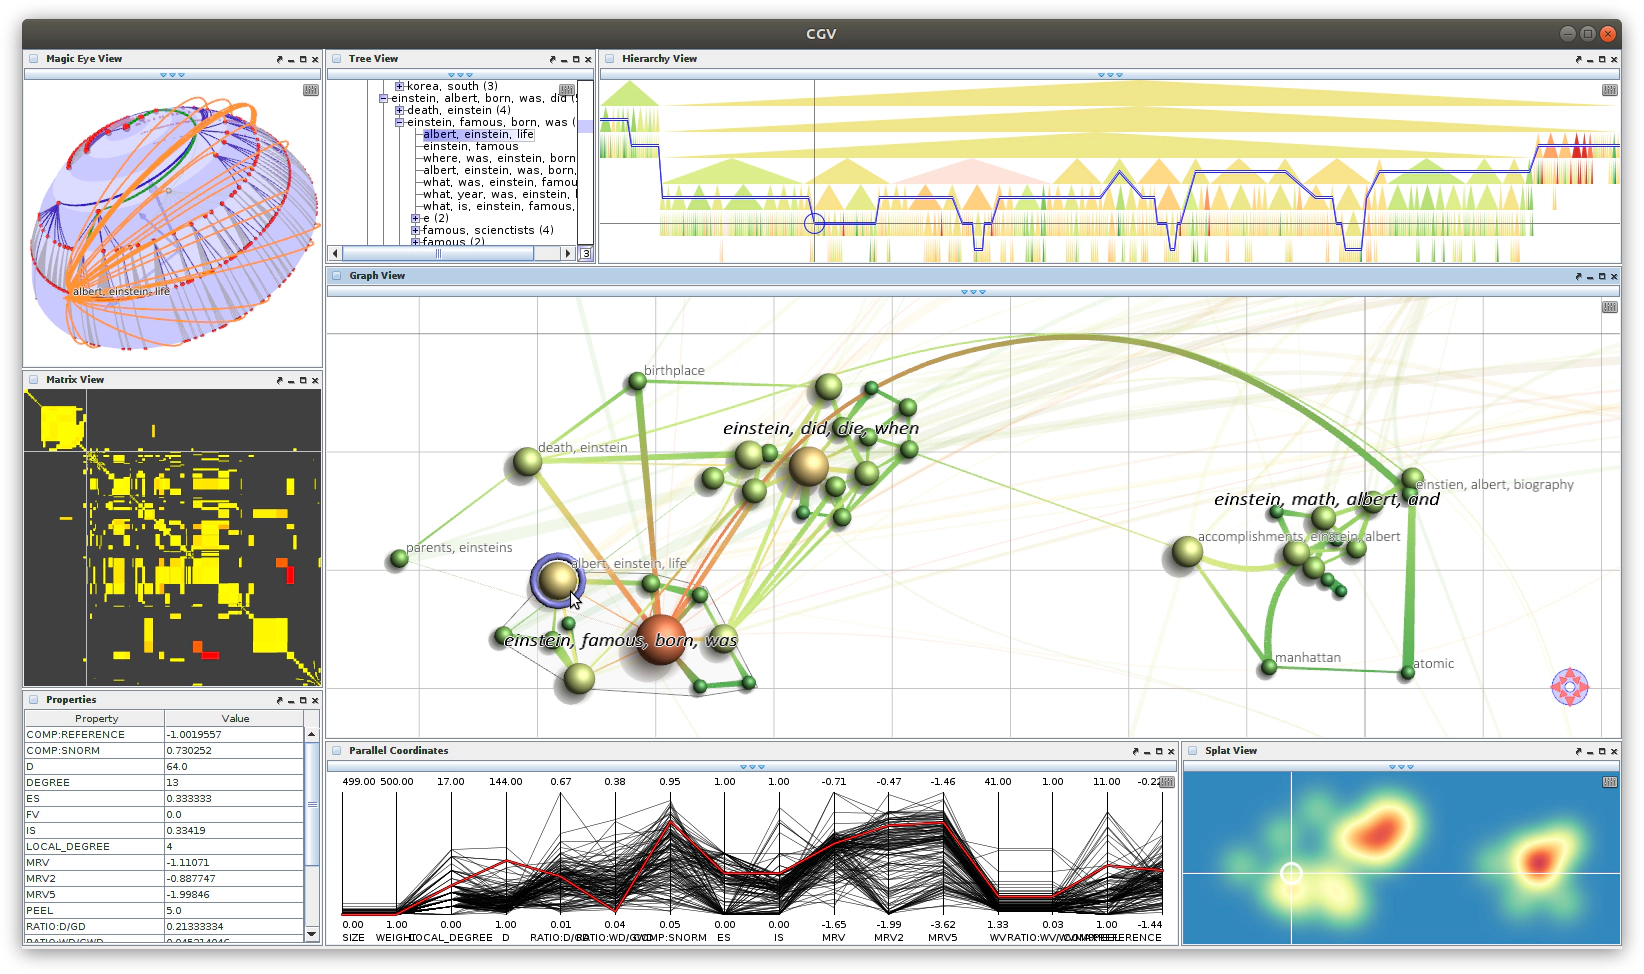Click the 'birthplace' graph node
The width and height of the screenshot is (1644, 974).
tap(637, 381)
